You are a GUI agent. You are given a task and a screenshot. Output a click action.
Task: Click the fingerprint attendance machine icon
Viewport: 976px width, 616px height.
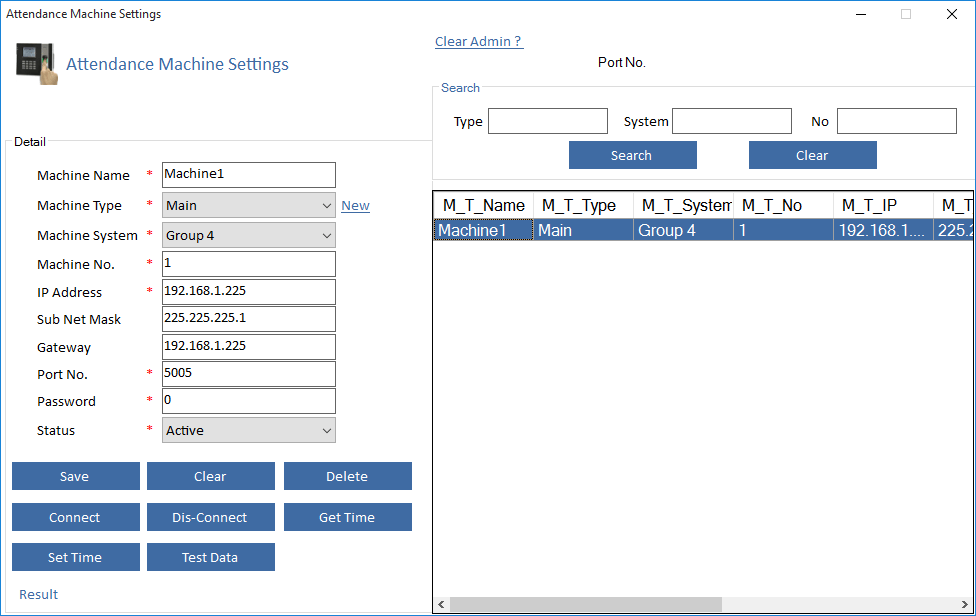36,64
